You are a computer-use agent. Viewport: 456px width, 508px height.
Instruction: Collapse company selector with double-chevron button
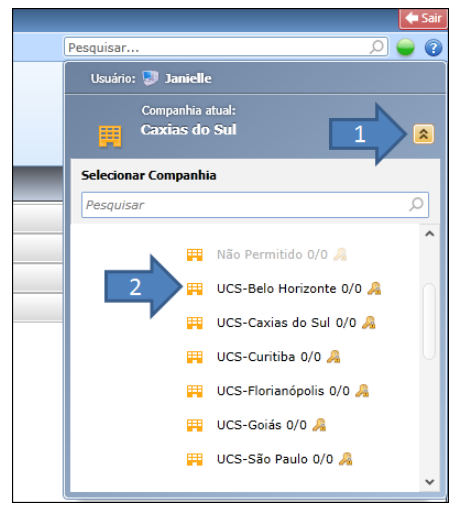424,134
